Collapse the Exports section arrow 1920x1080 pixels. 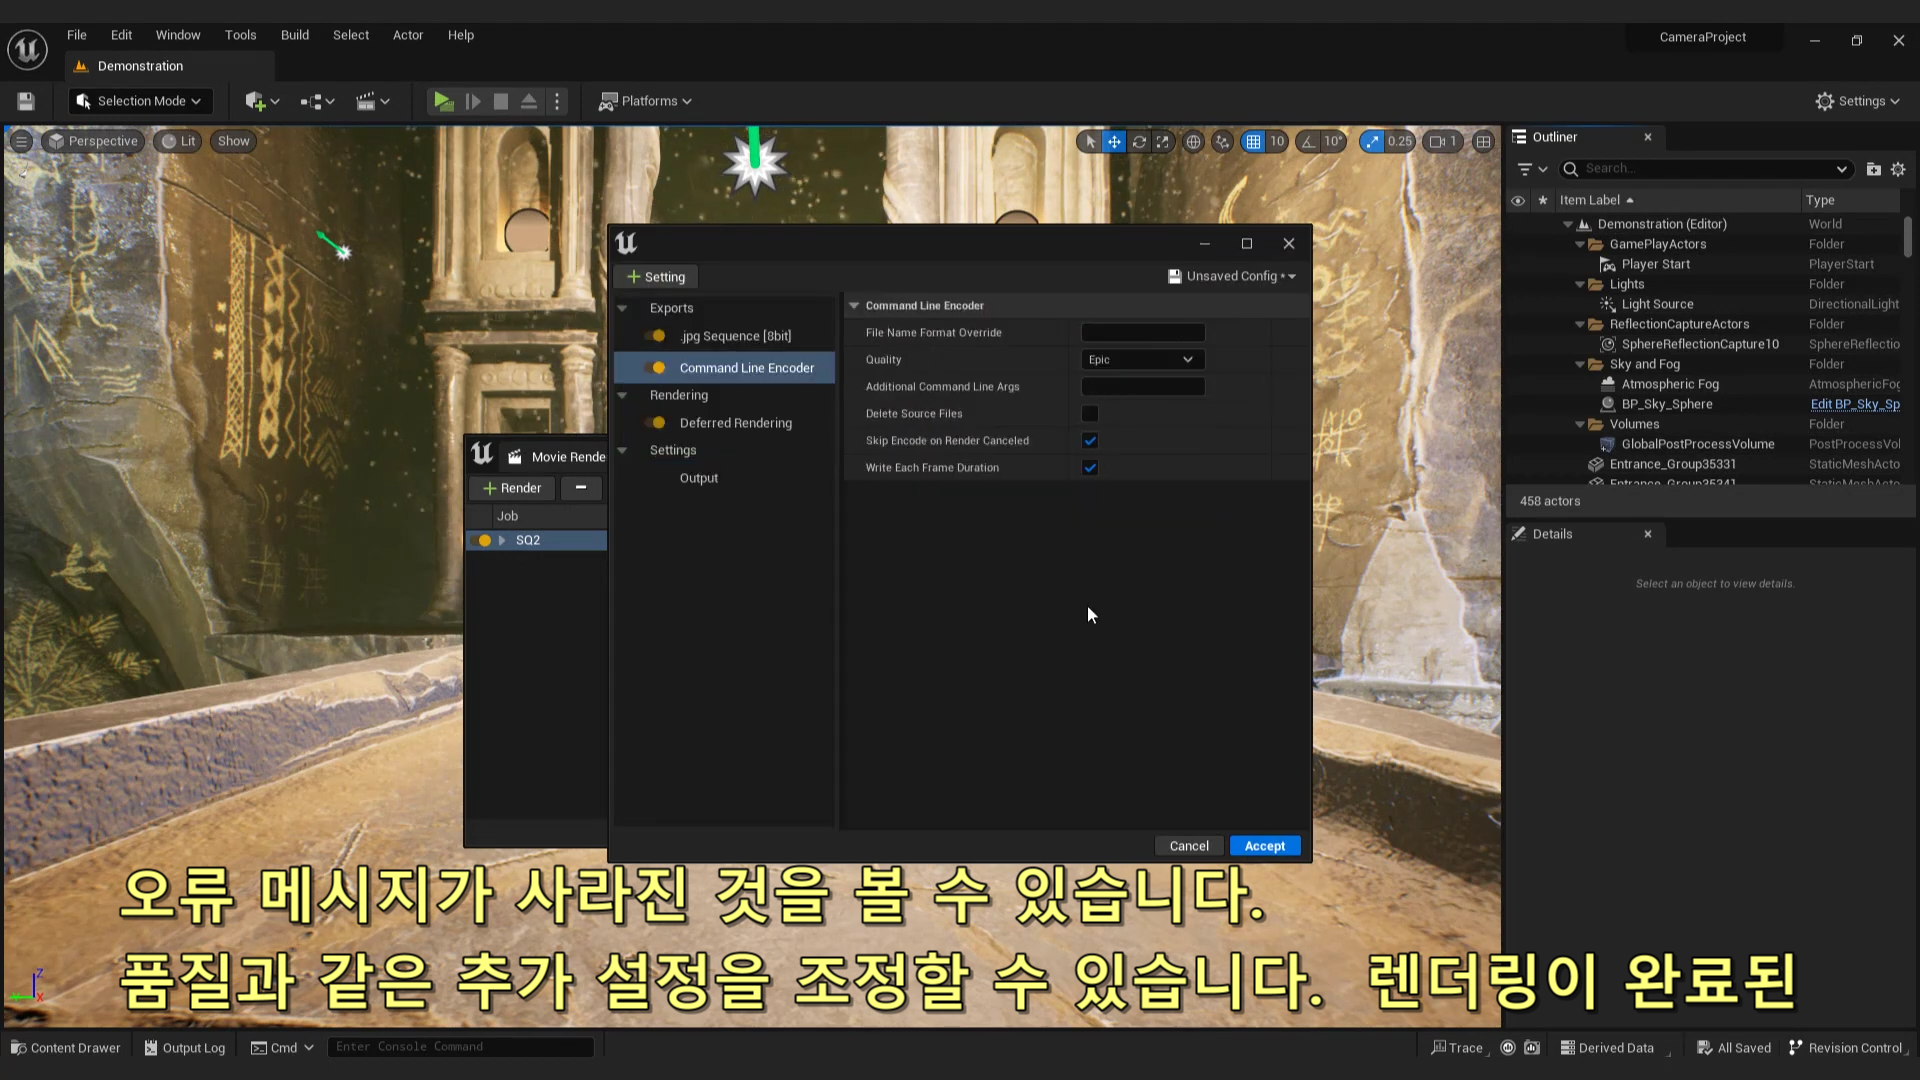point(622,309)
